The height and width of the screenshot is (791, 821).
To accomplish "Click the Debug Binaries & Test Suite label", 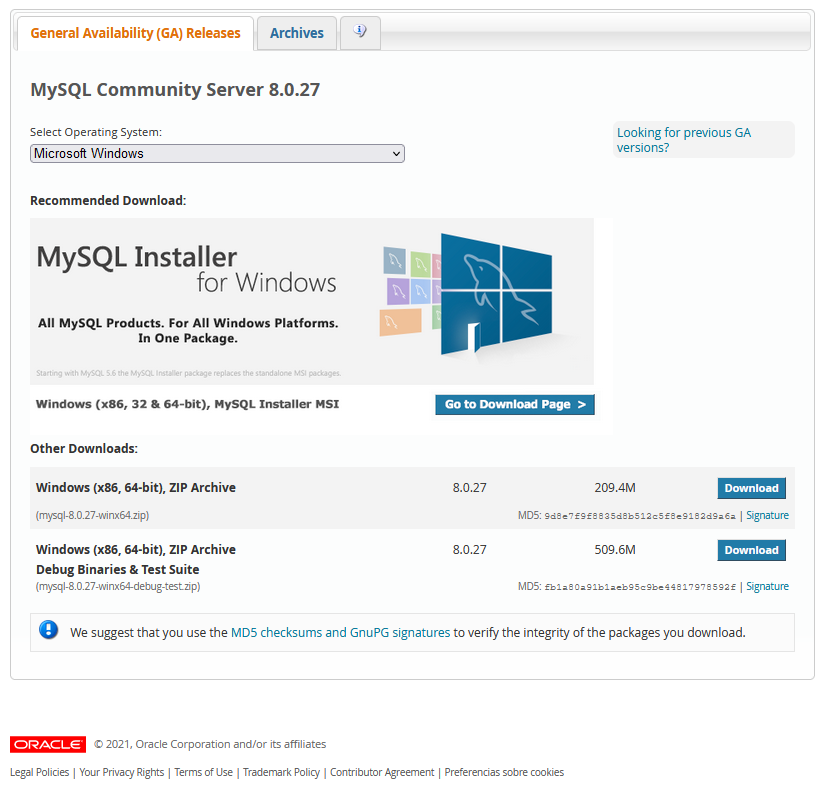I will point(118,570).
